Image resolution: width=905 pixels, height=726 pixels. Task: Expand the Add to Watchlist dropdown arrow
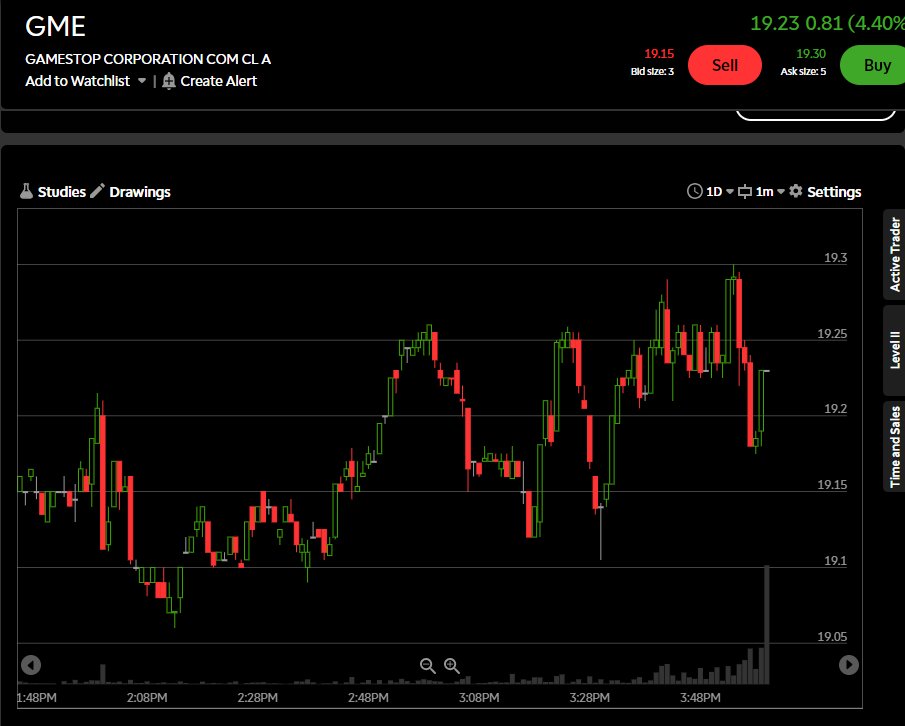tap(142, 81)
